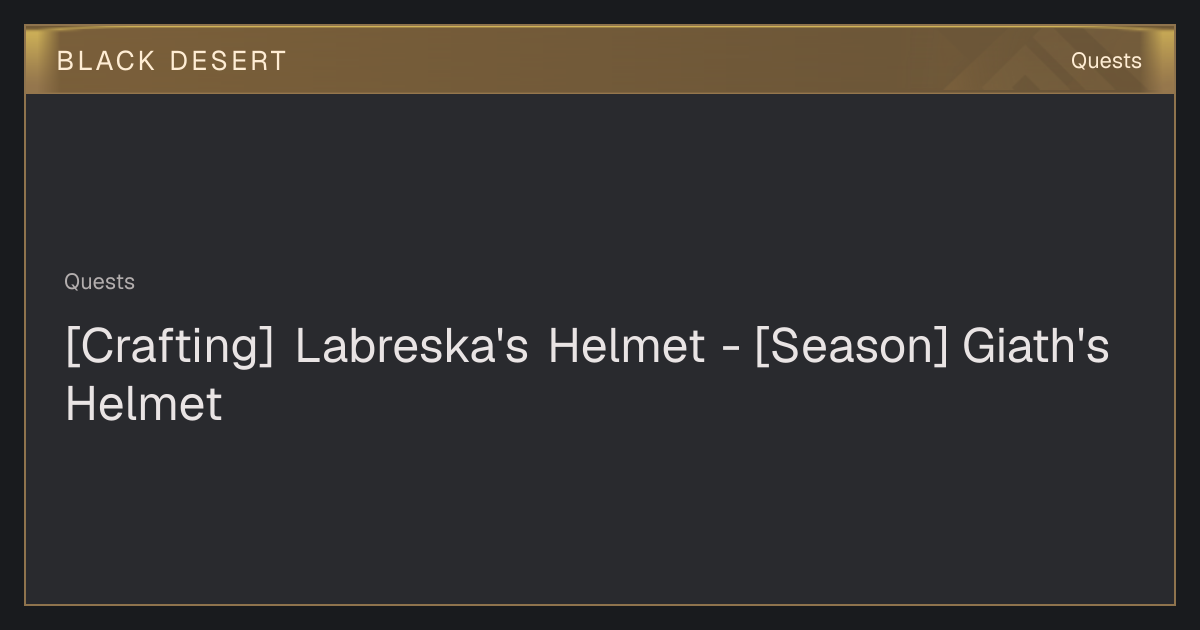Click the word Giath's in the heading
Viewport: 1200px width, 630px height.
pos(1036,347)
